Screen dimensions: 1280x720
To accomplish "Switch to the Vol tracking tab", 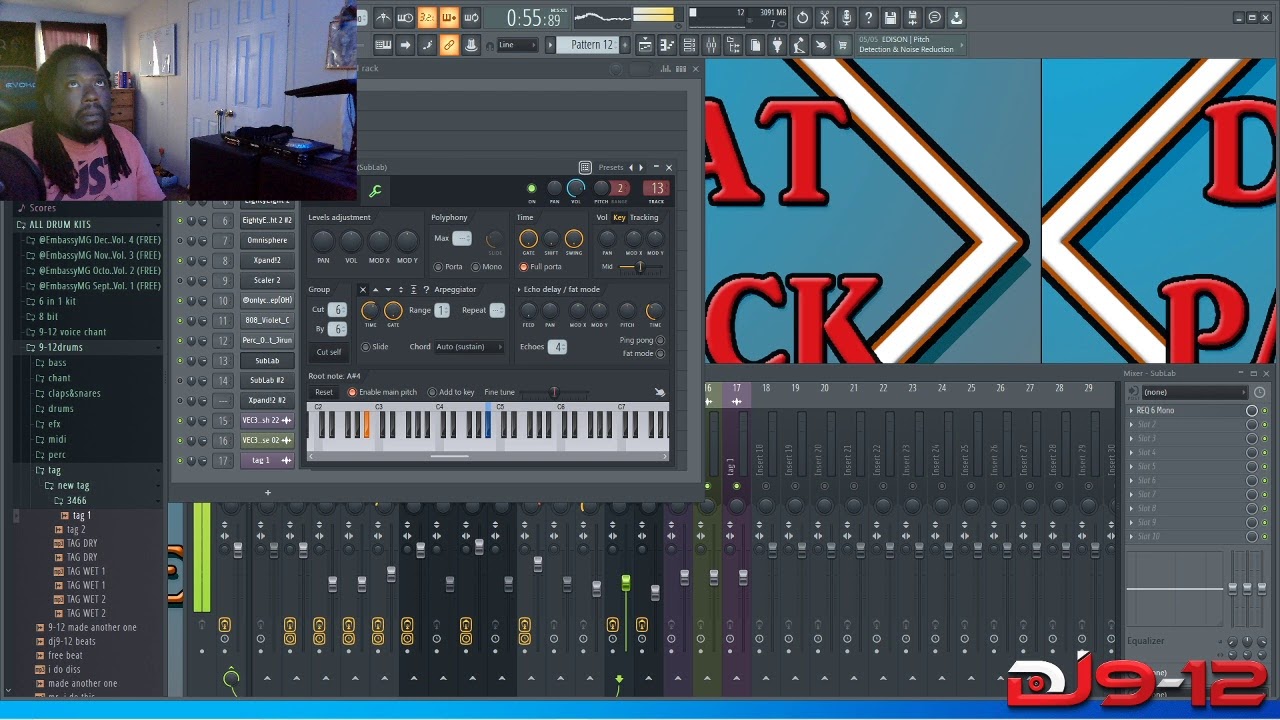I will pos(602,217).
